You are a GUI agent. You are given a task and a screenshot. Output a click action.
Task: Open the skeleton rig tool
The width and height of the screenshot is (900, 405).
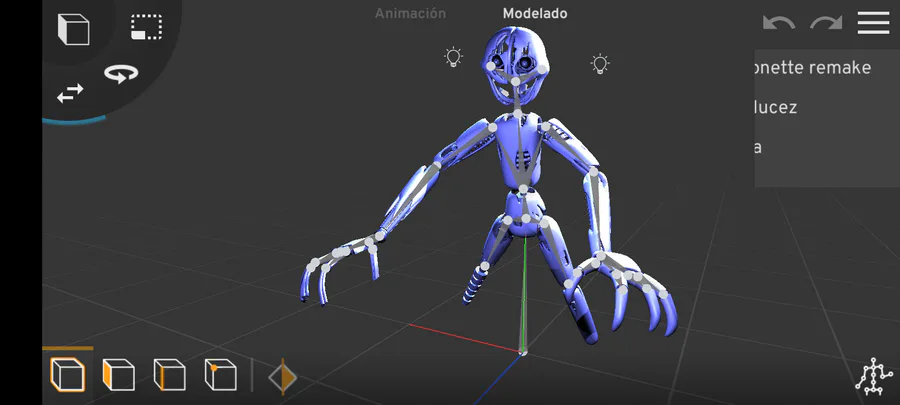[x=874, y=376]
